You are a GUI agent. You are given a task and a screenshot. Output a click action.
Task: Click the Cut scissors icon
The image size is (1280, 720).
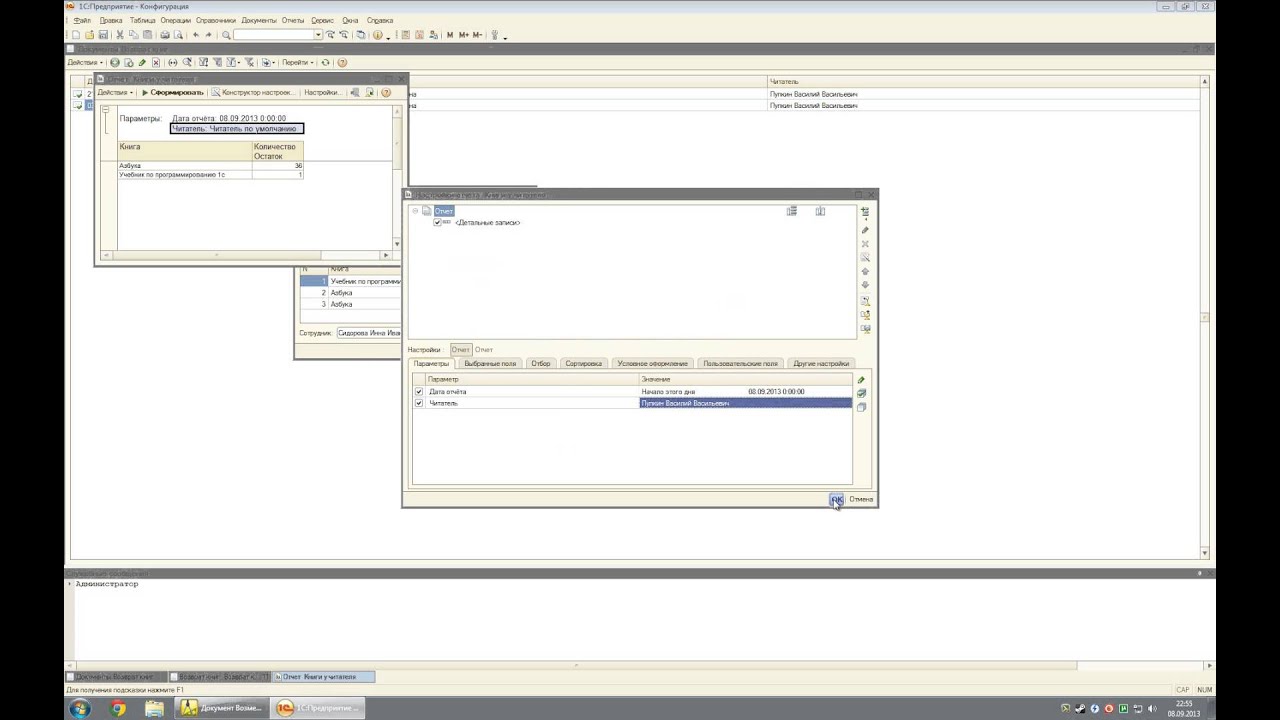pos(120,35)
